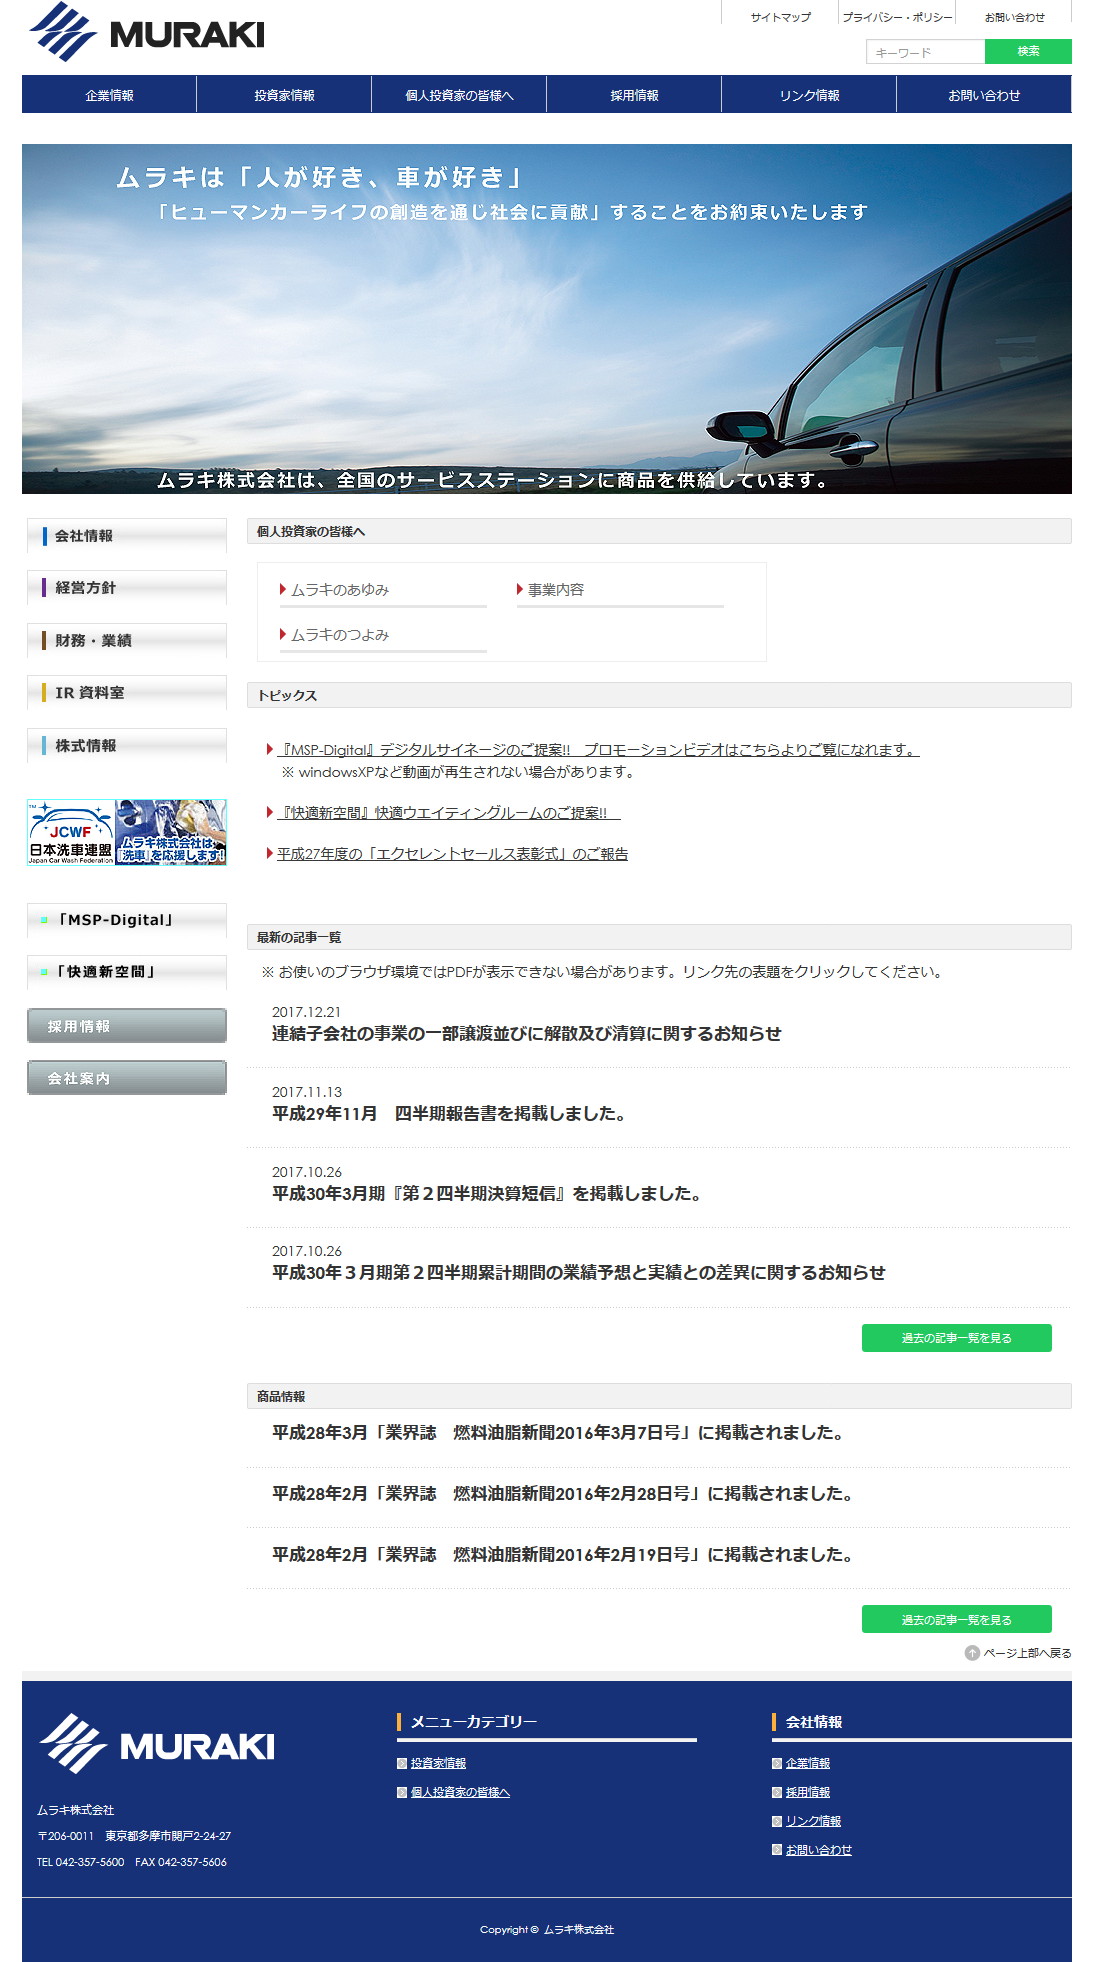
Task: Click the hero banner car image
Action: click(547, 319)
